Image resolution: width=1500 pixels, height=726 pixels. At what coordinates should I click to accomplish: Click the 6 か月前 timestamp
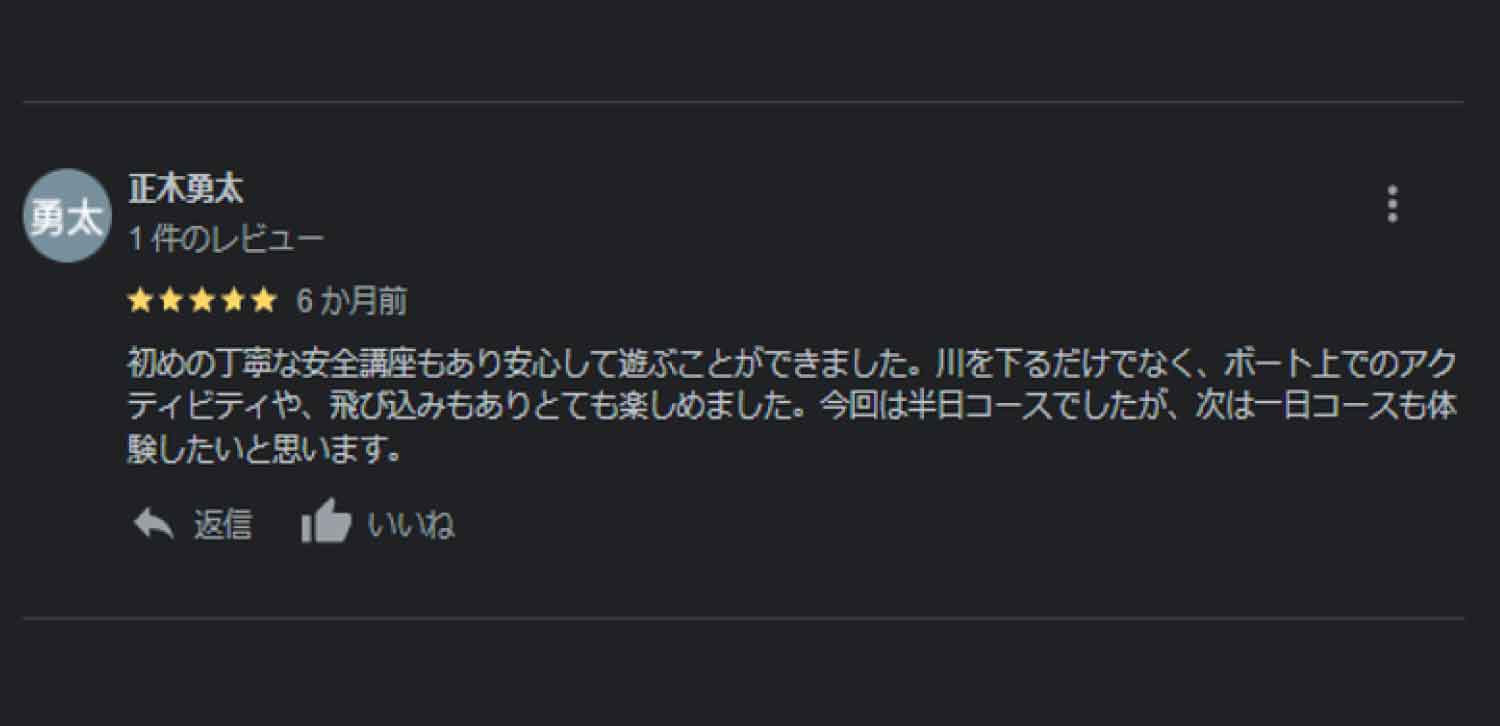click(351, 301)
